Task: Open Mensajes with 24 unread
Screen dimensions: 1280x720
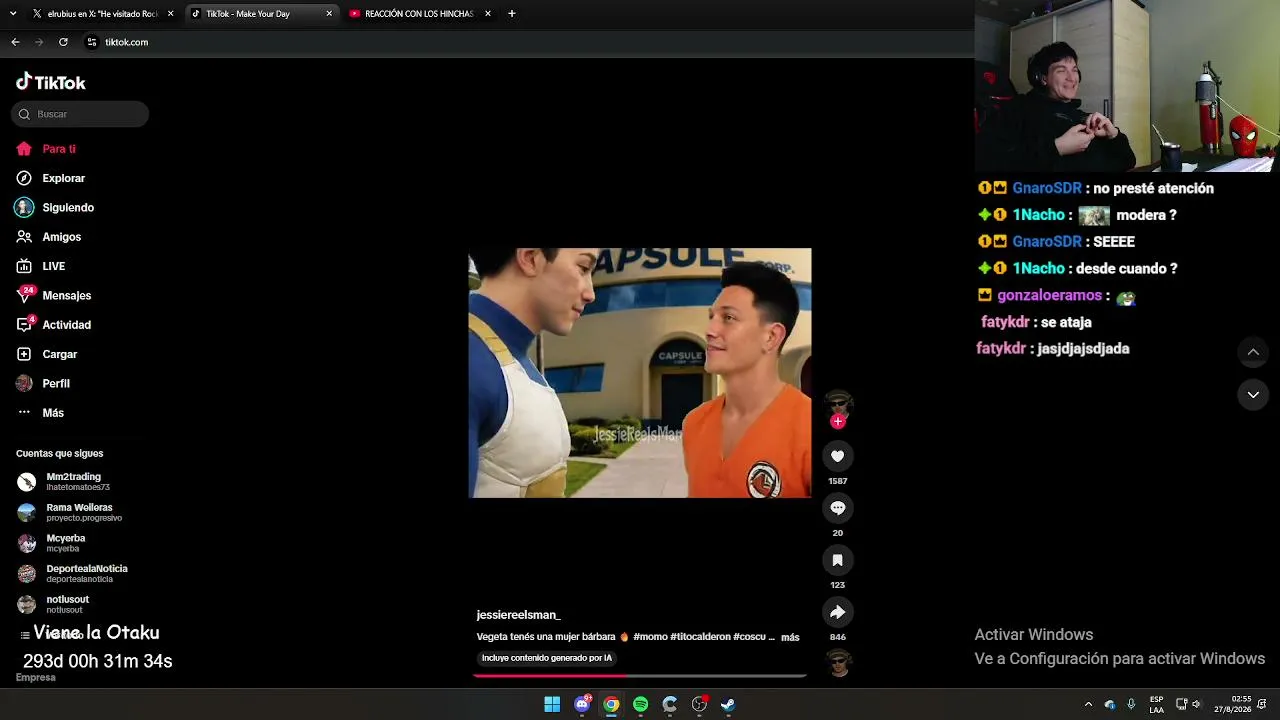Action: (53, 296)
